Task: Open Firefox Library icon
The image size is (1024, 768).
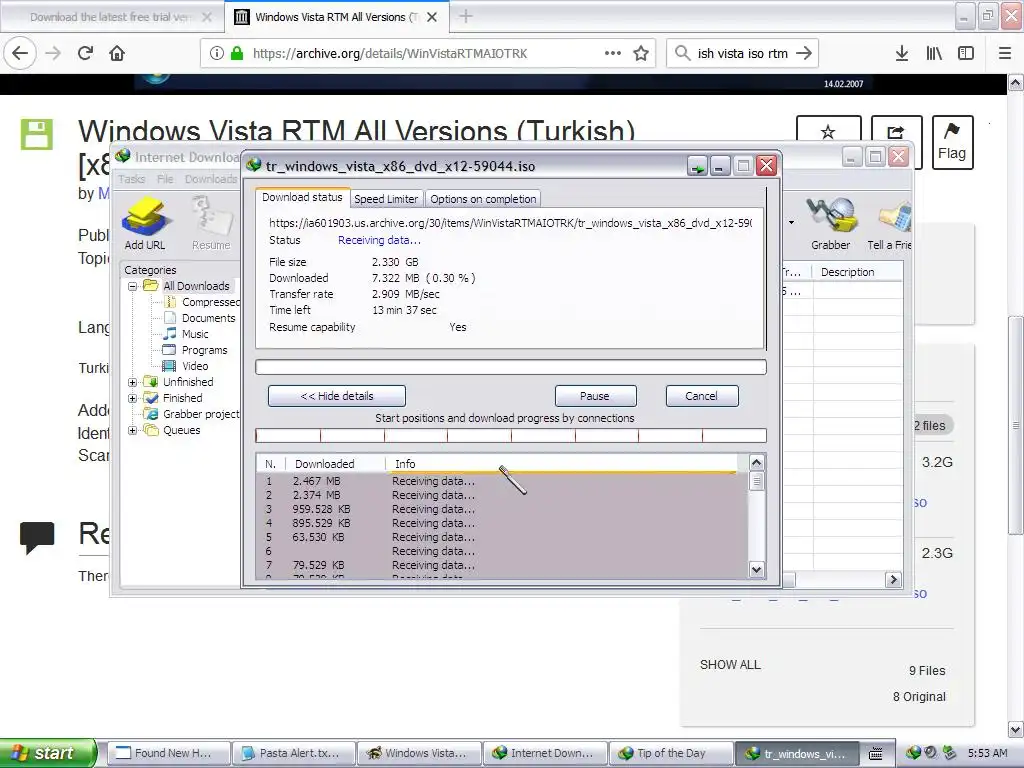Action: tap(934, 53)
